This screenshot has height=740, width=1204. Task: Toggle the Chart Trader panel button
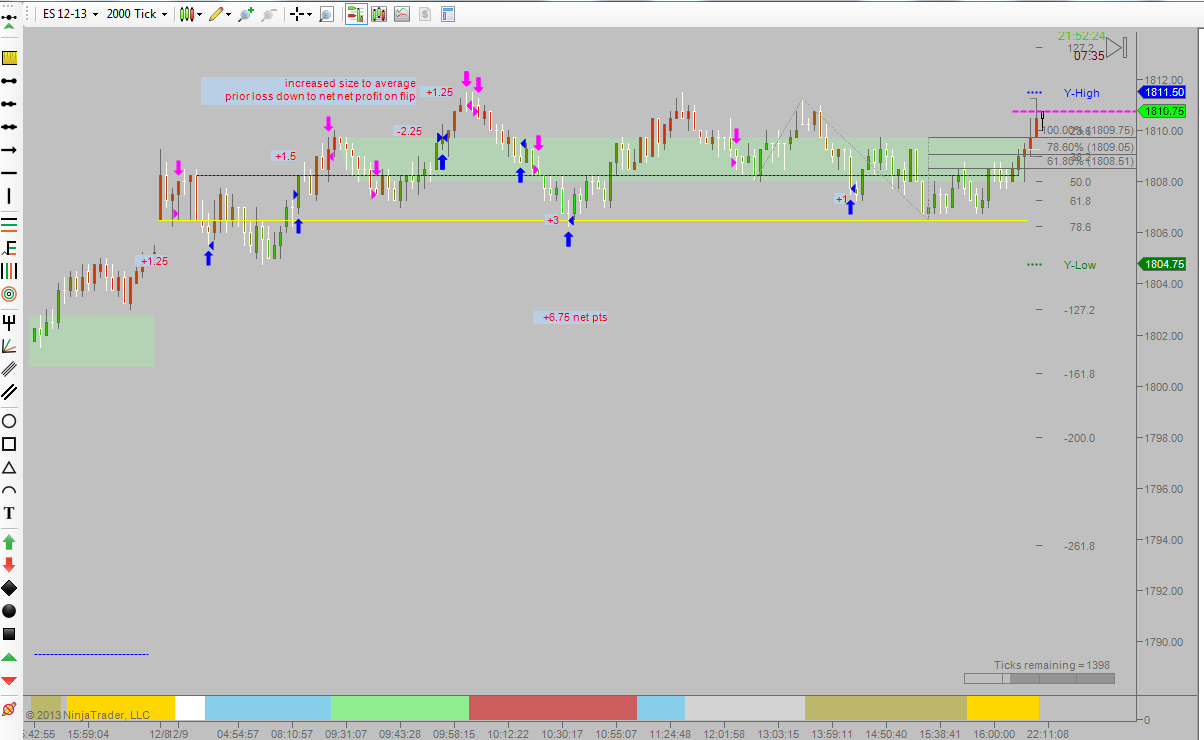click(x=355, y=14)
